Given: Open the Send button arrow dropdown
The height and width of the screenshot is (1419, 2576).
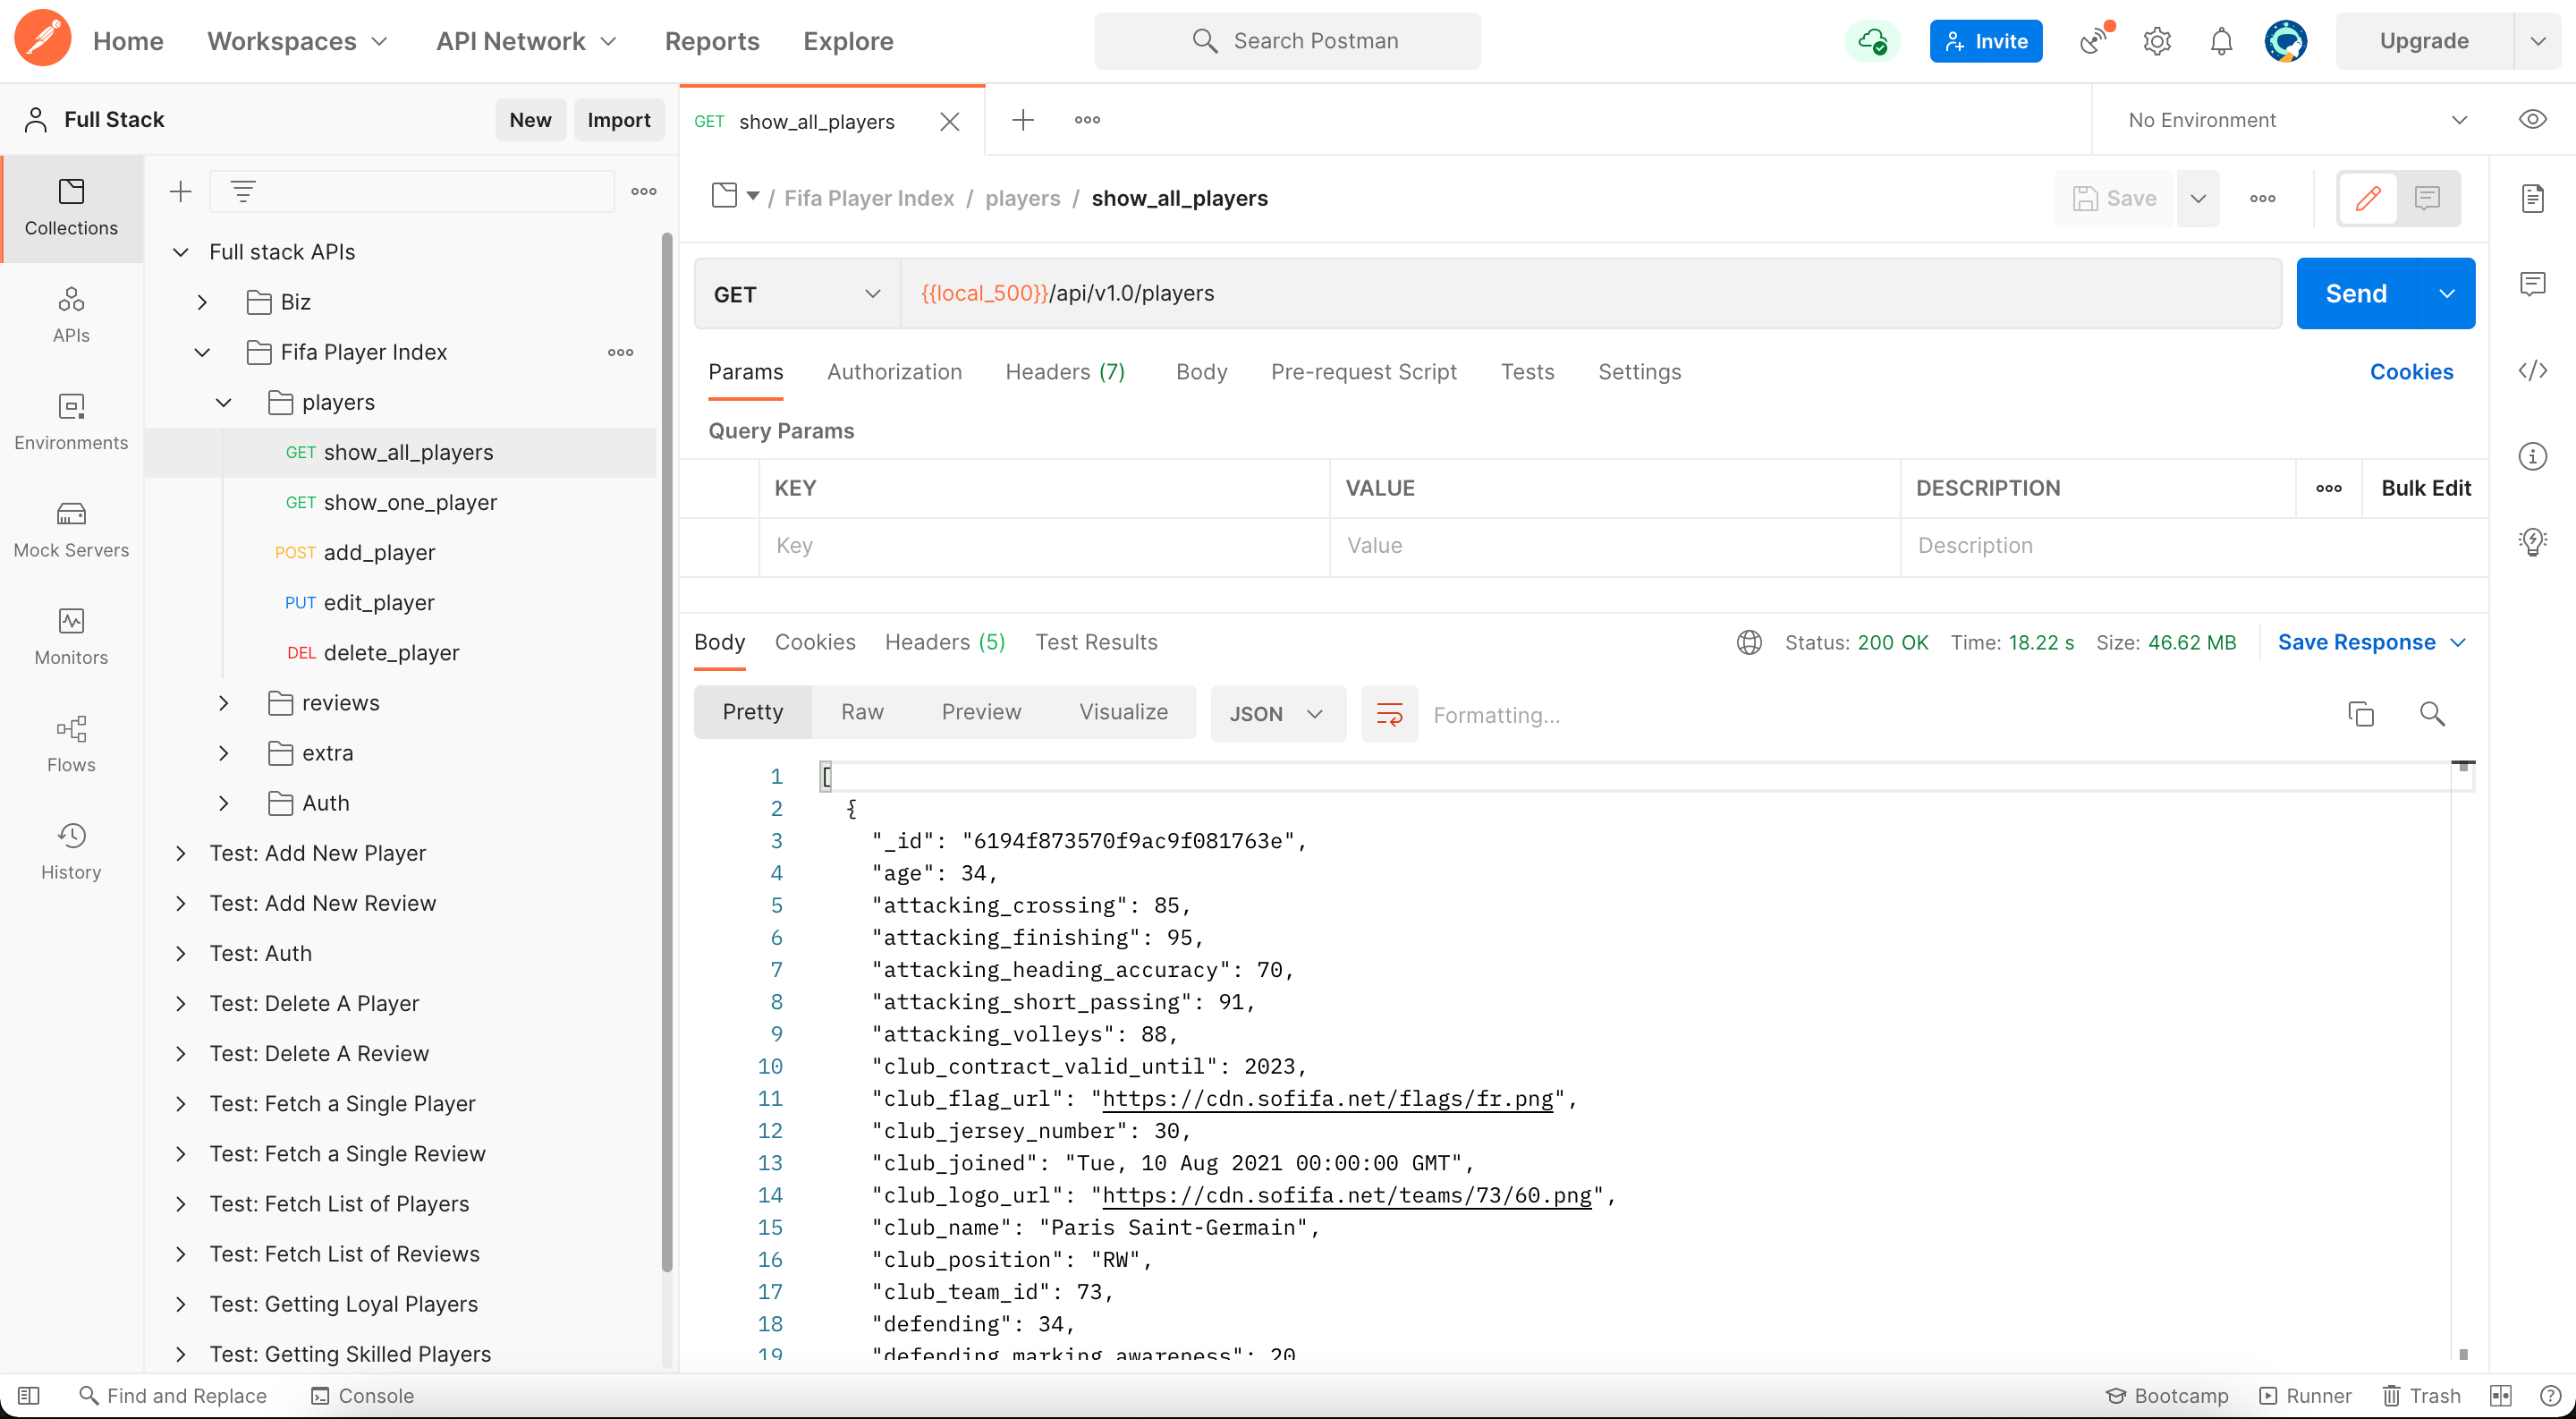Looking at the screenshot, I should [2446, 293].
